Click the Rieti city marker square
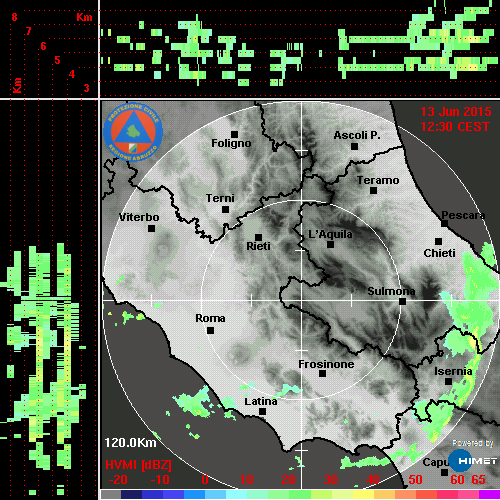This screenshot has height=500, width=500. pos(258,237)
